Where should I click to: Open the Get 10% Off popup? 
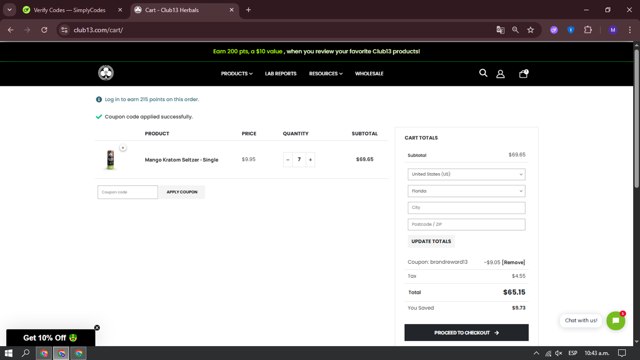(x=51, y=338)
